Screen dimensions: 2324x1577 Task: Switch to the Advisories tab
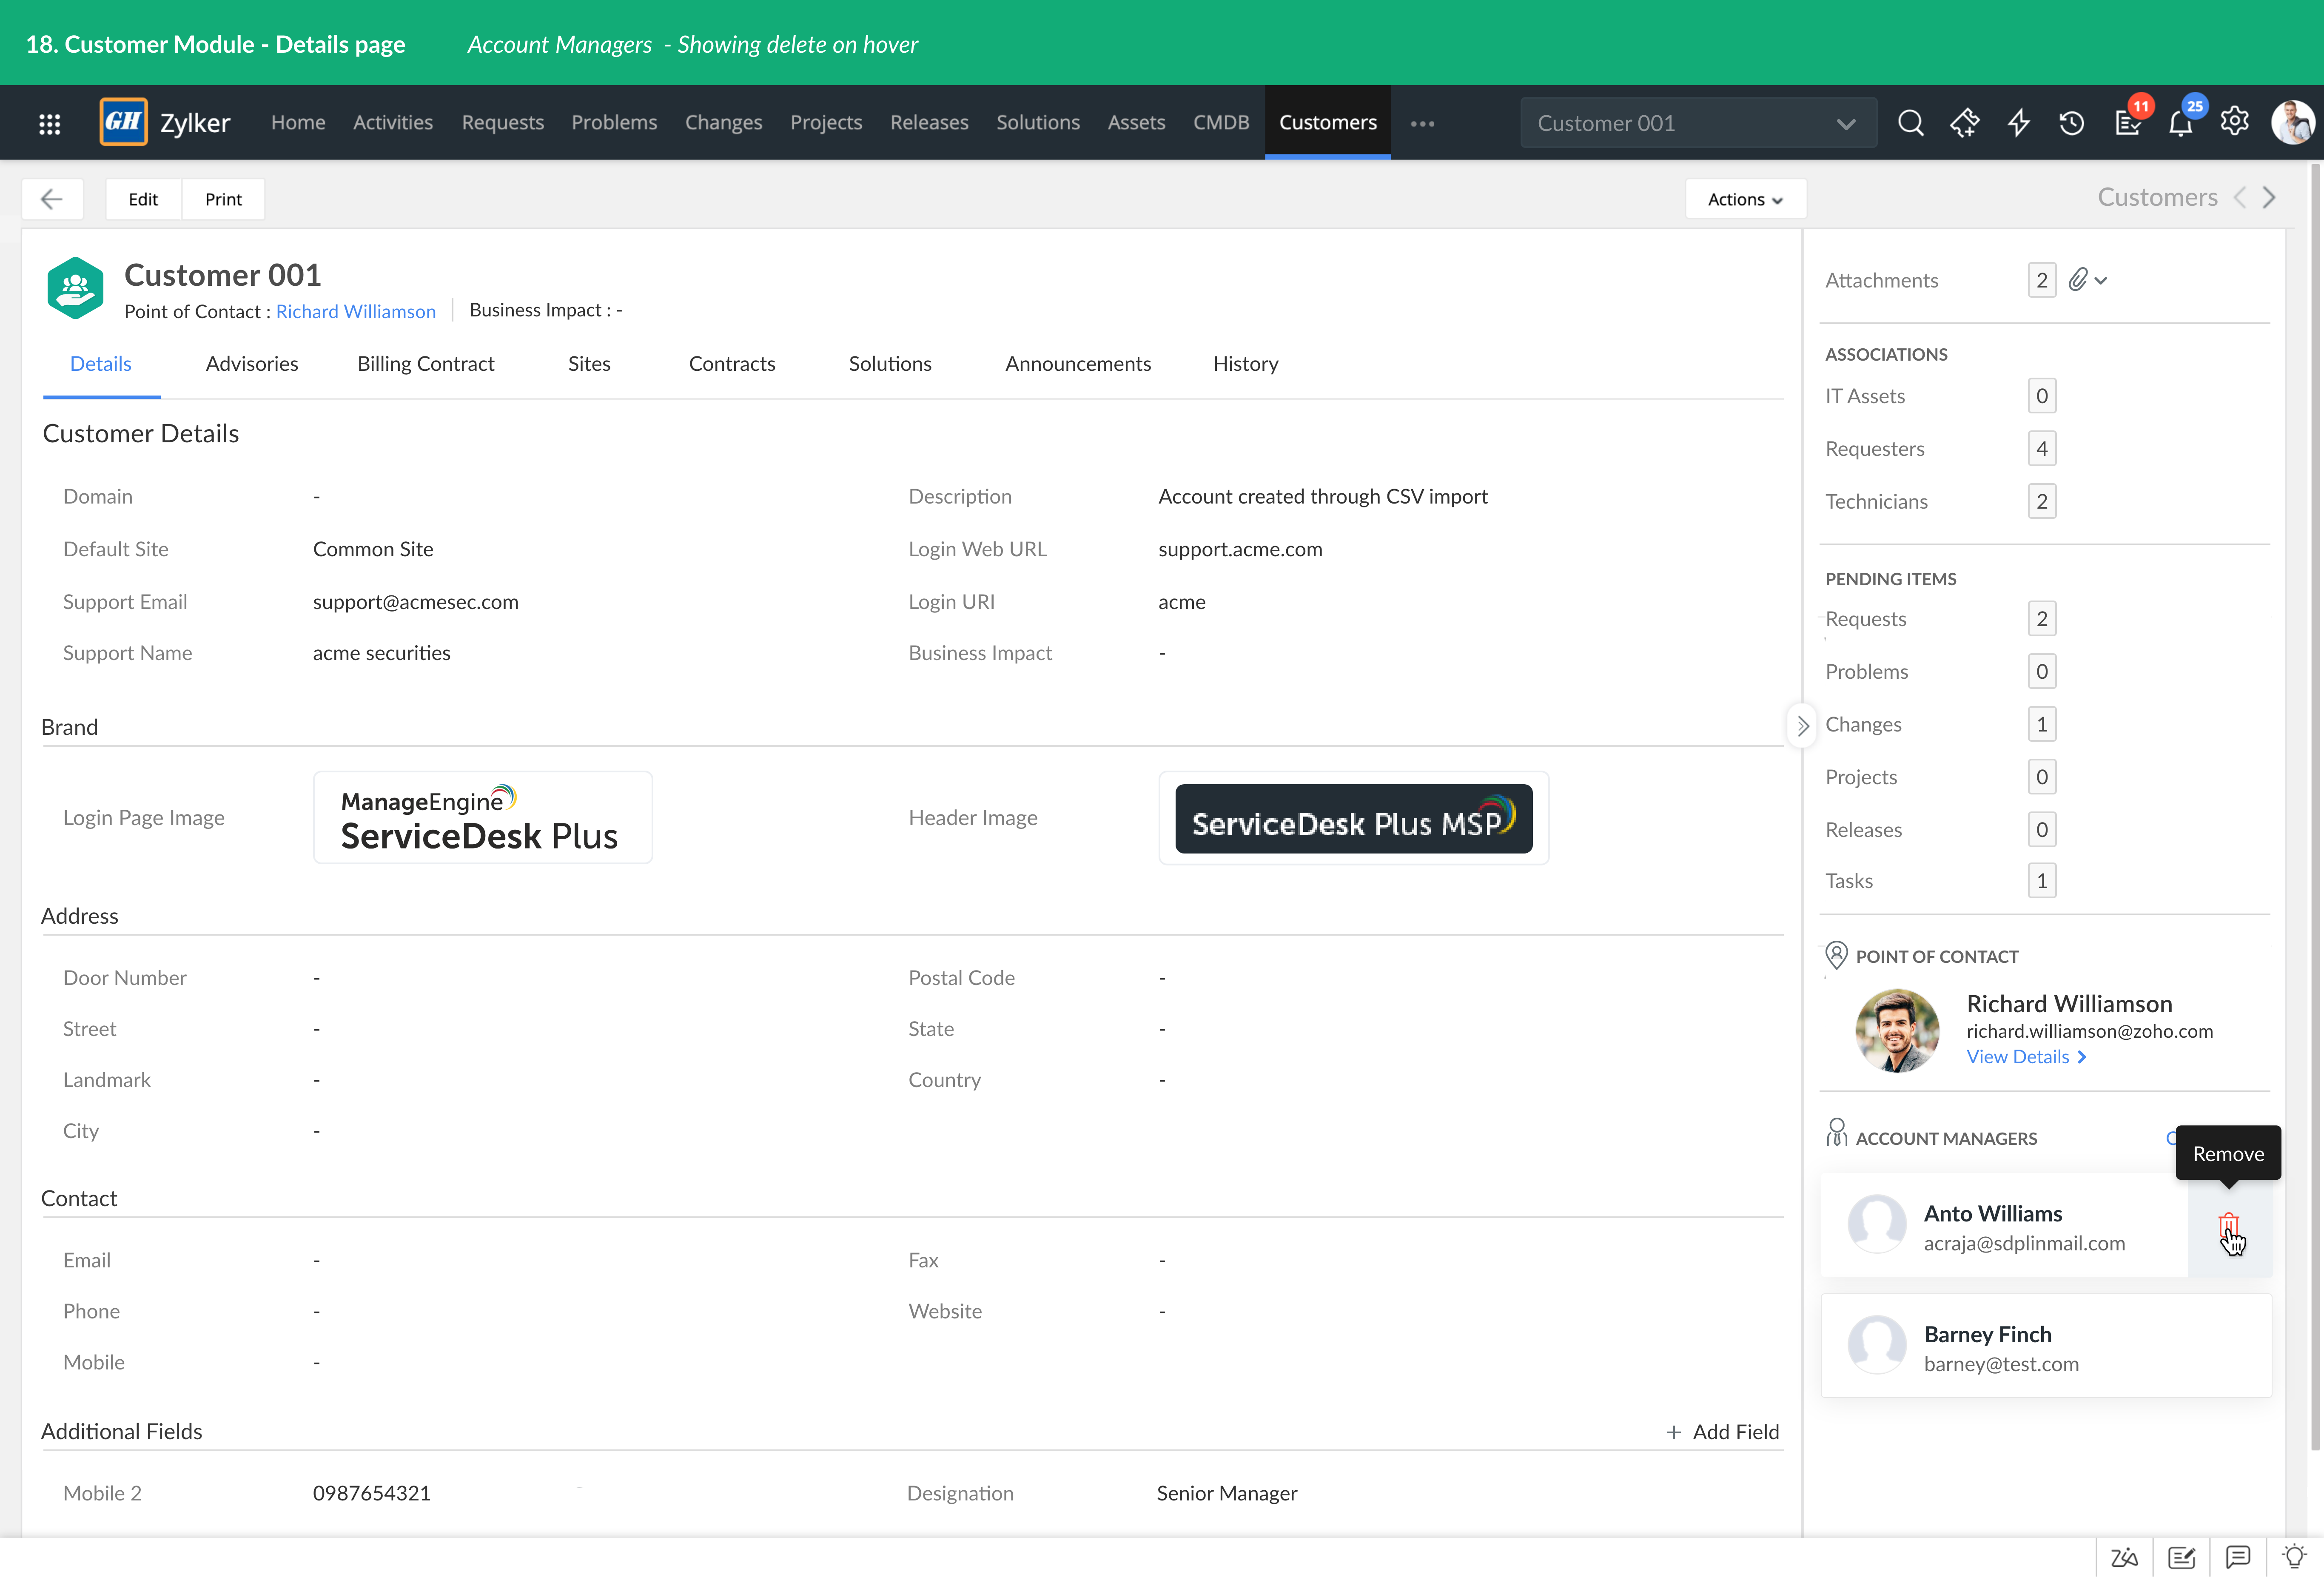(x=252, y=364)
